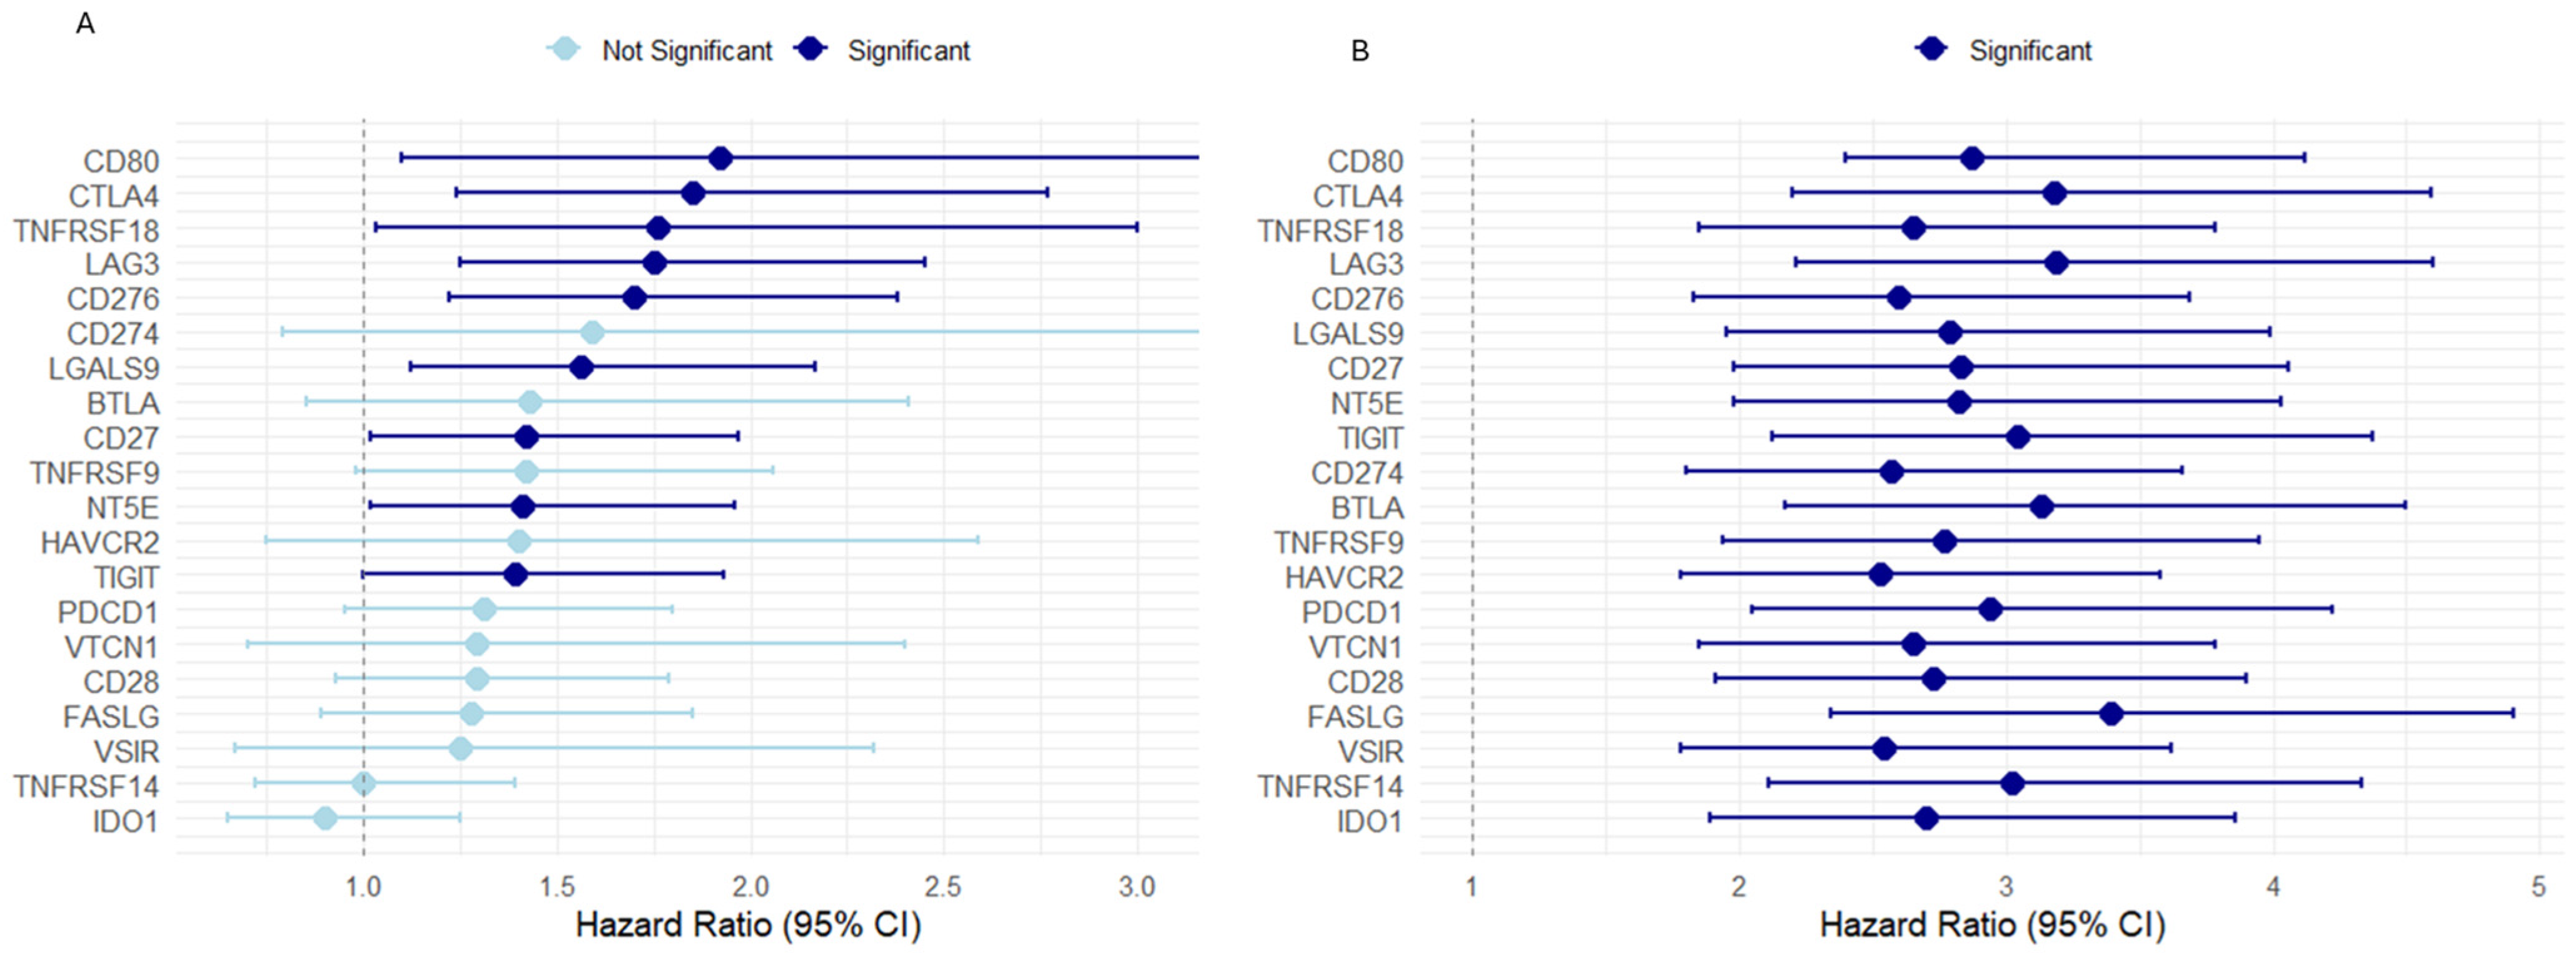Select the CD80 hazard ratio point in panel A
The height and width of the screenshot is (953, 2576).
pyautogui.click(x=720, y=158)
